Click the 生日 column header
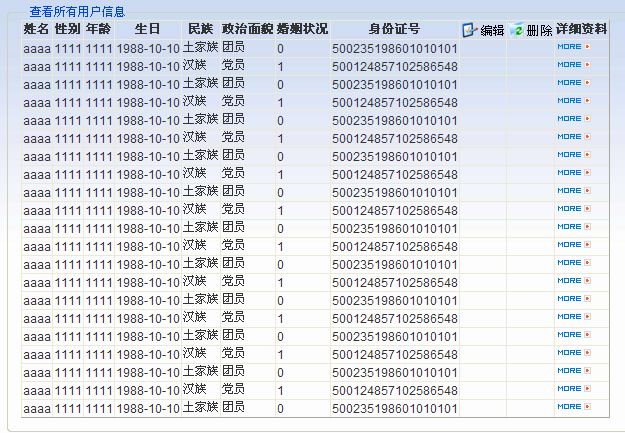The width and height of the screenshot is (625, 433). coord(147,29)
